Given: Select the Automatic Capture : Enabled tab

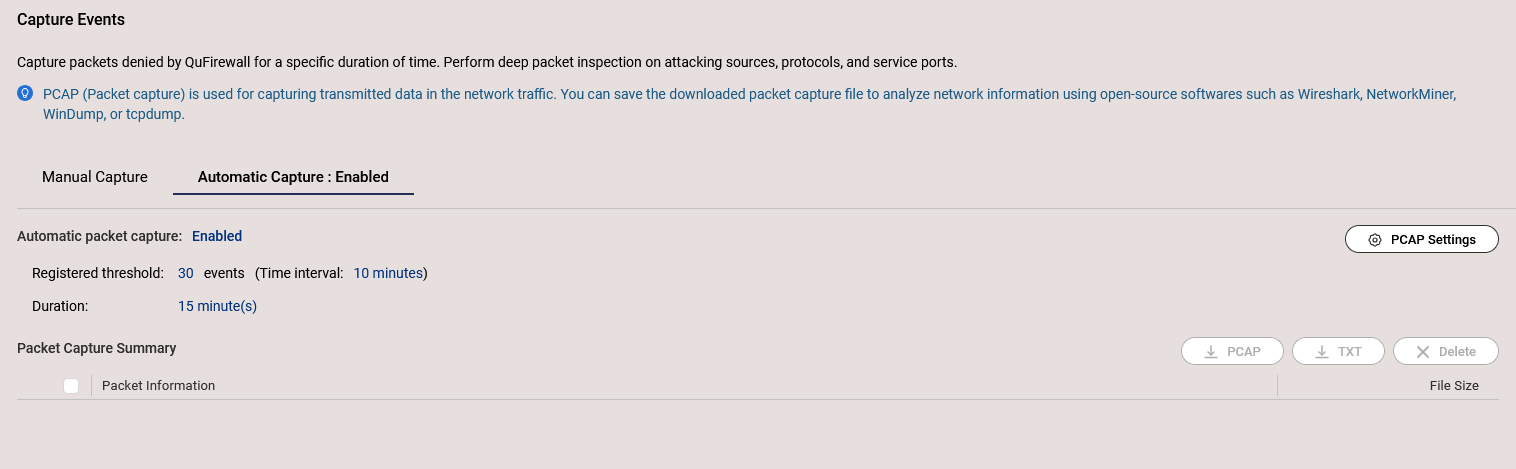Looking at the screenshot, I should (x=293, y=177).
